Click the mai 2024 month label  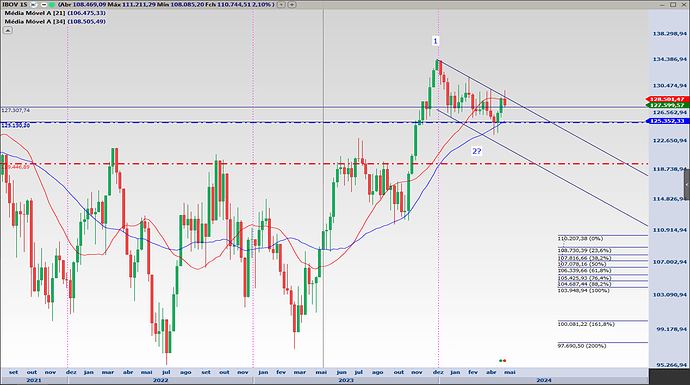tap(510, 372)
